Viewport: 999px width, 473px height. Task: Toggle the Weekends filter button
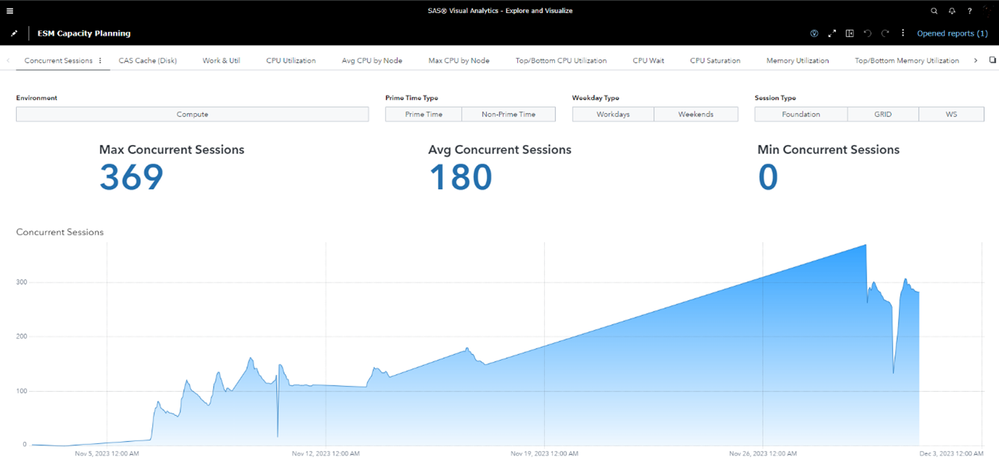coord(696,114)
